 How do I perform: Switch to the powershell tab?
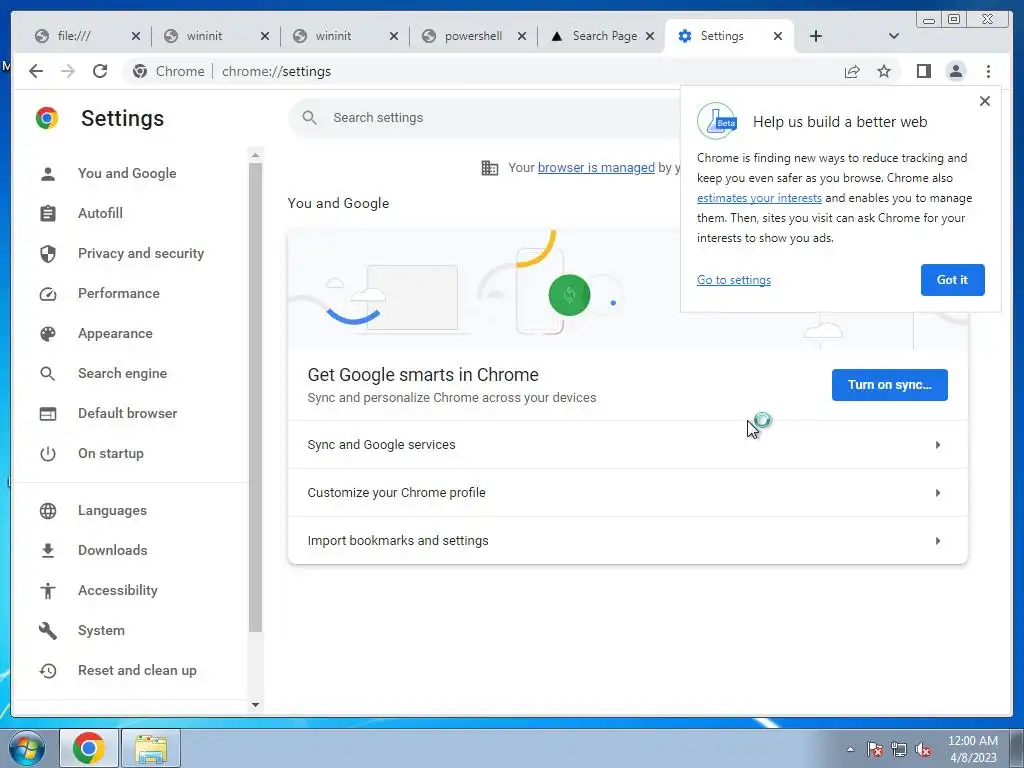[473, 36]
